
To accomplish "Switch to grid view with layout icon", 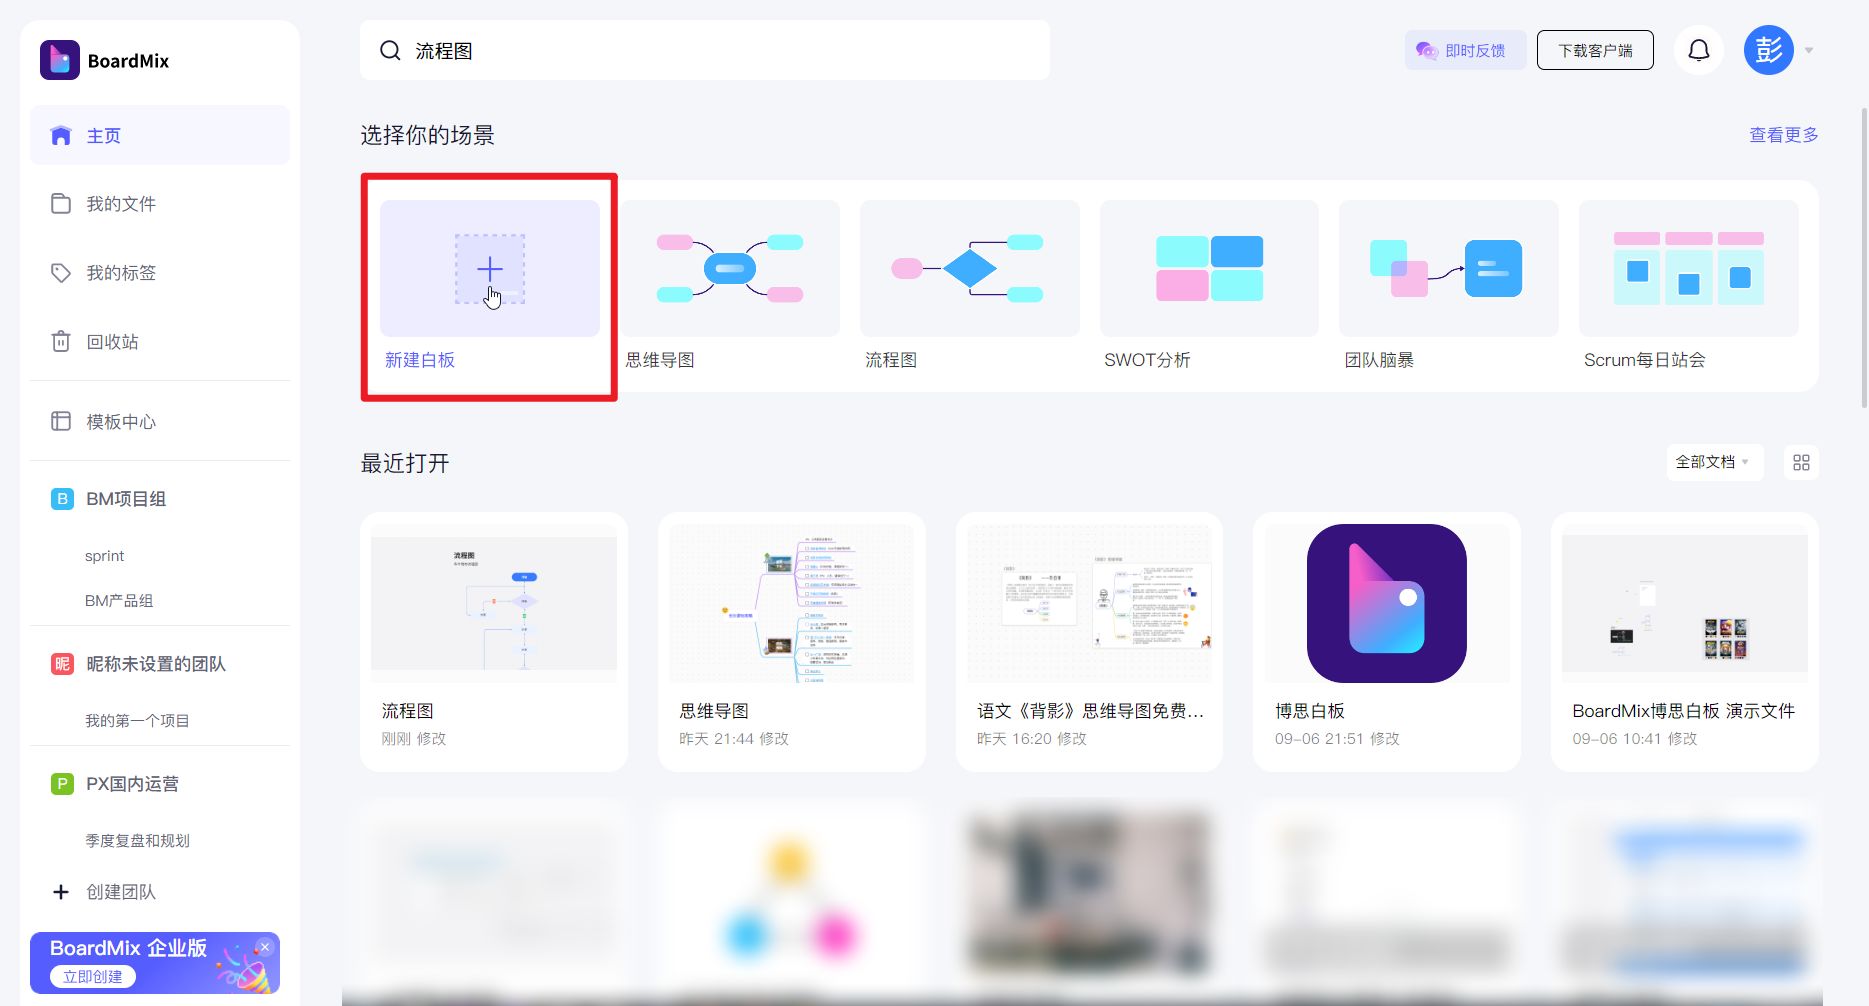I will (1801, 462).
